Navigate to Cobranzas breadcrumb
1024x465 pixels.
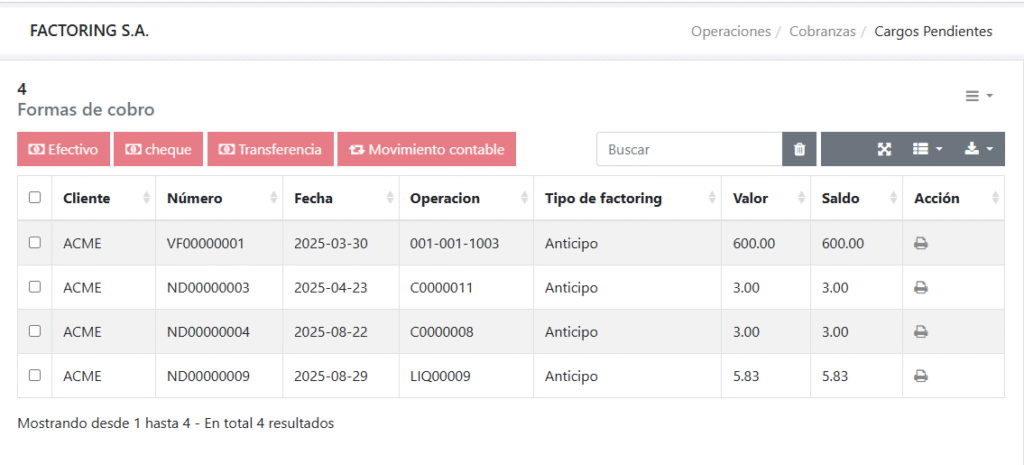(x=822, y=31)
